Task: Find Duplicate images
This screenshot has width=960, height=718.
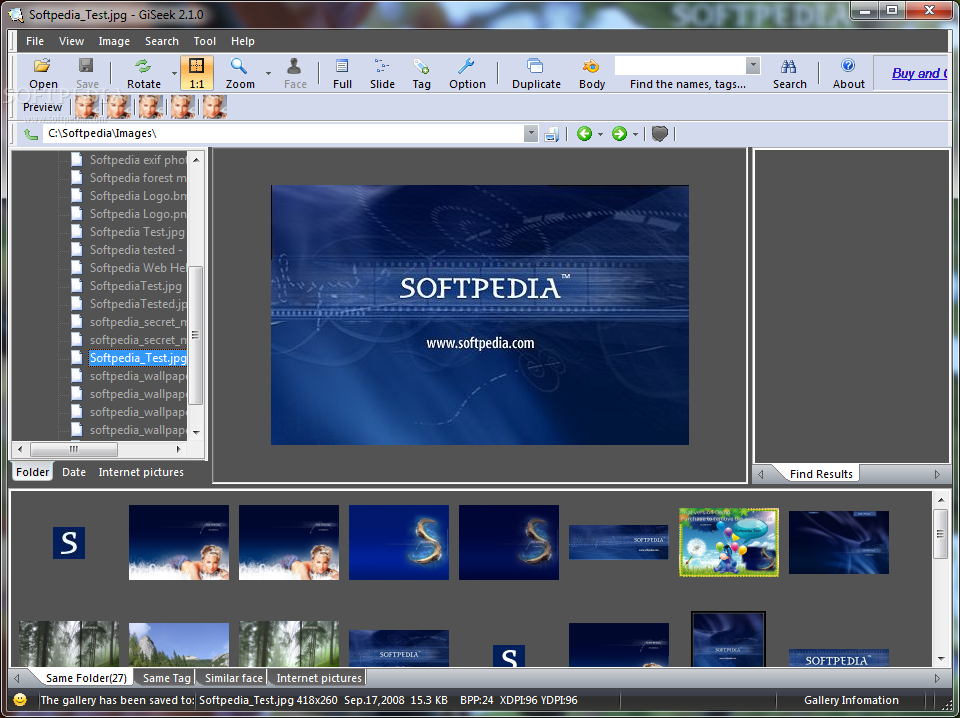Action: (536, 73)
